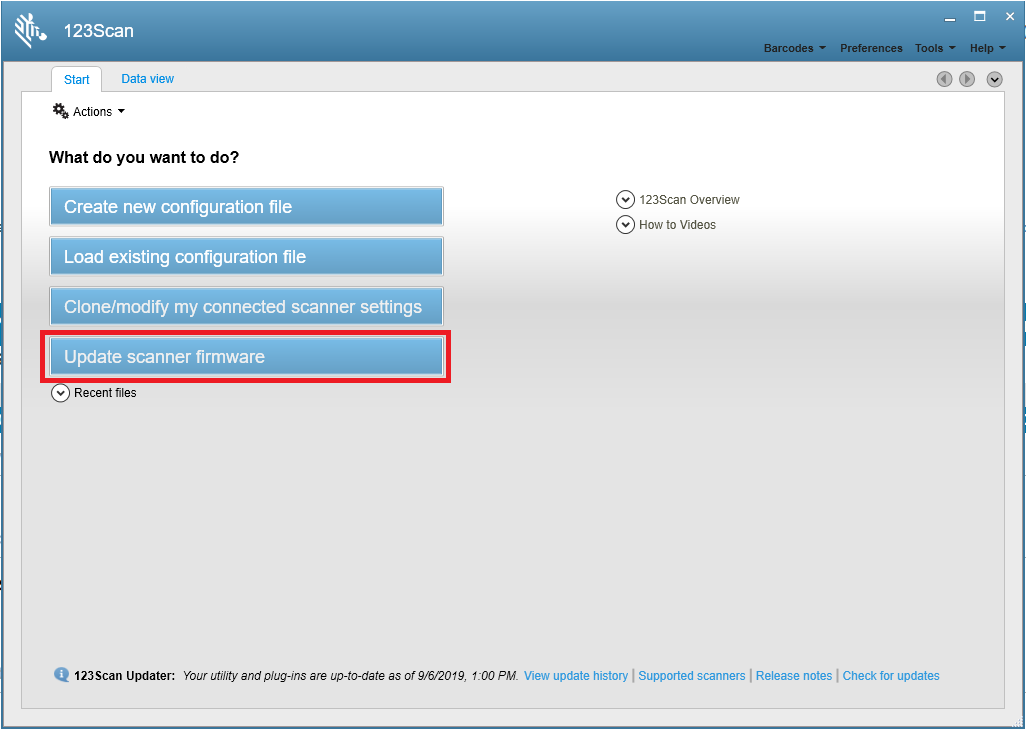
Task: Expand the 123Scan Overview section
Action: point(625,199)
